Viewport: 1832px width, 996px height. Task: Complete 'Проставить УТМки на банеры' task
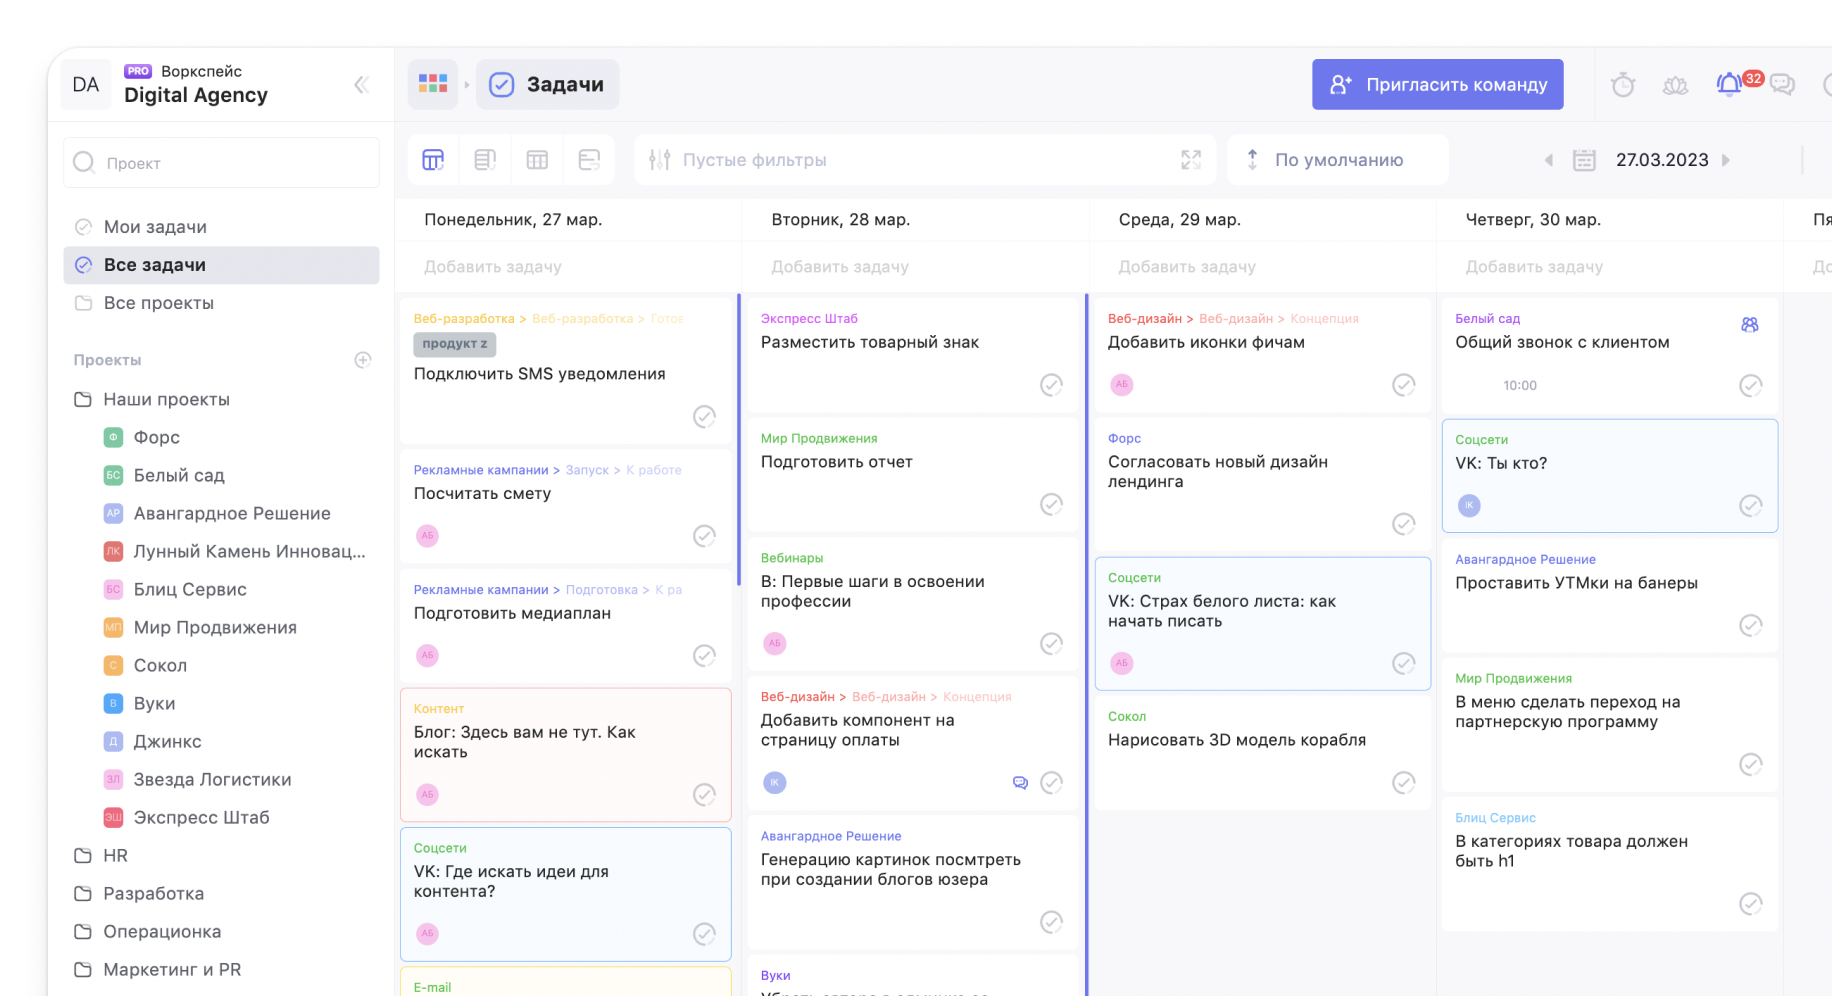(1751, 626)
